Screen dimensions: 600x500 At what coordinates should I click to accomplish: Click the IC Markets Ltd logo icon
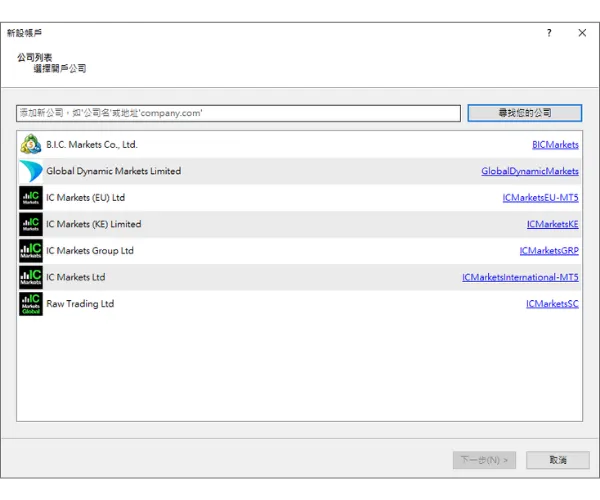click(30, 277)
